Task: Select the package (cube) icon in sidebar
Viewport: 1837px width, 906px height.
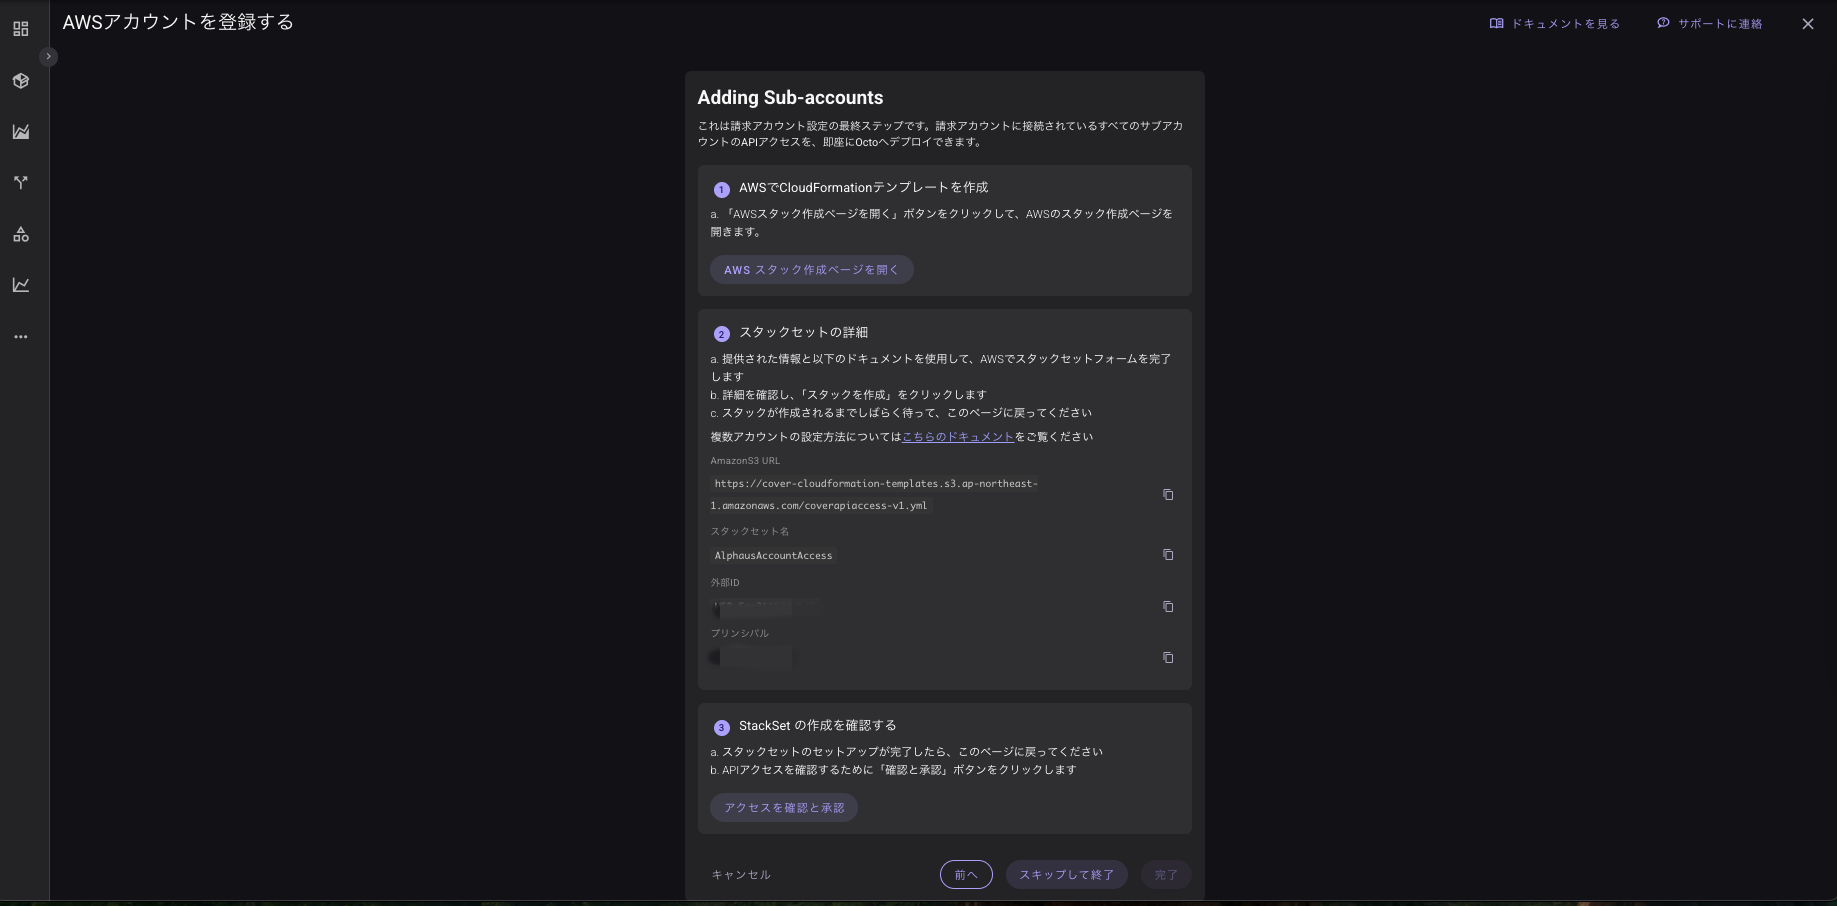Action: coord(20,80)
